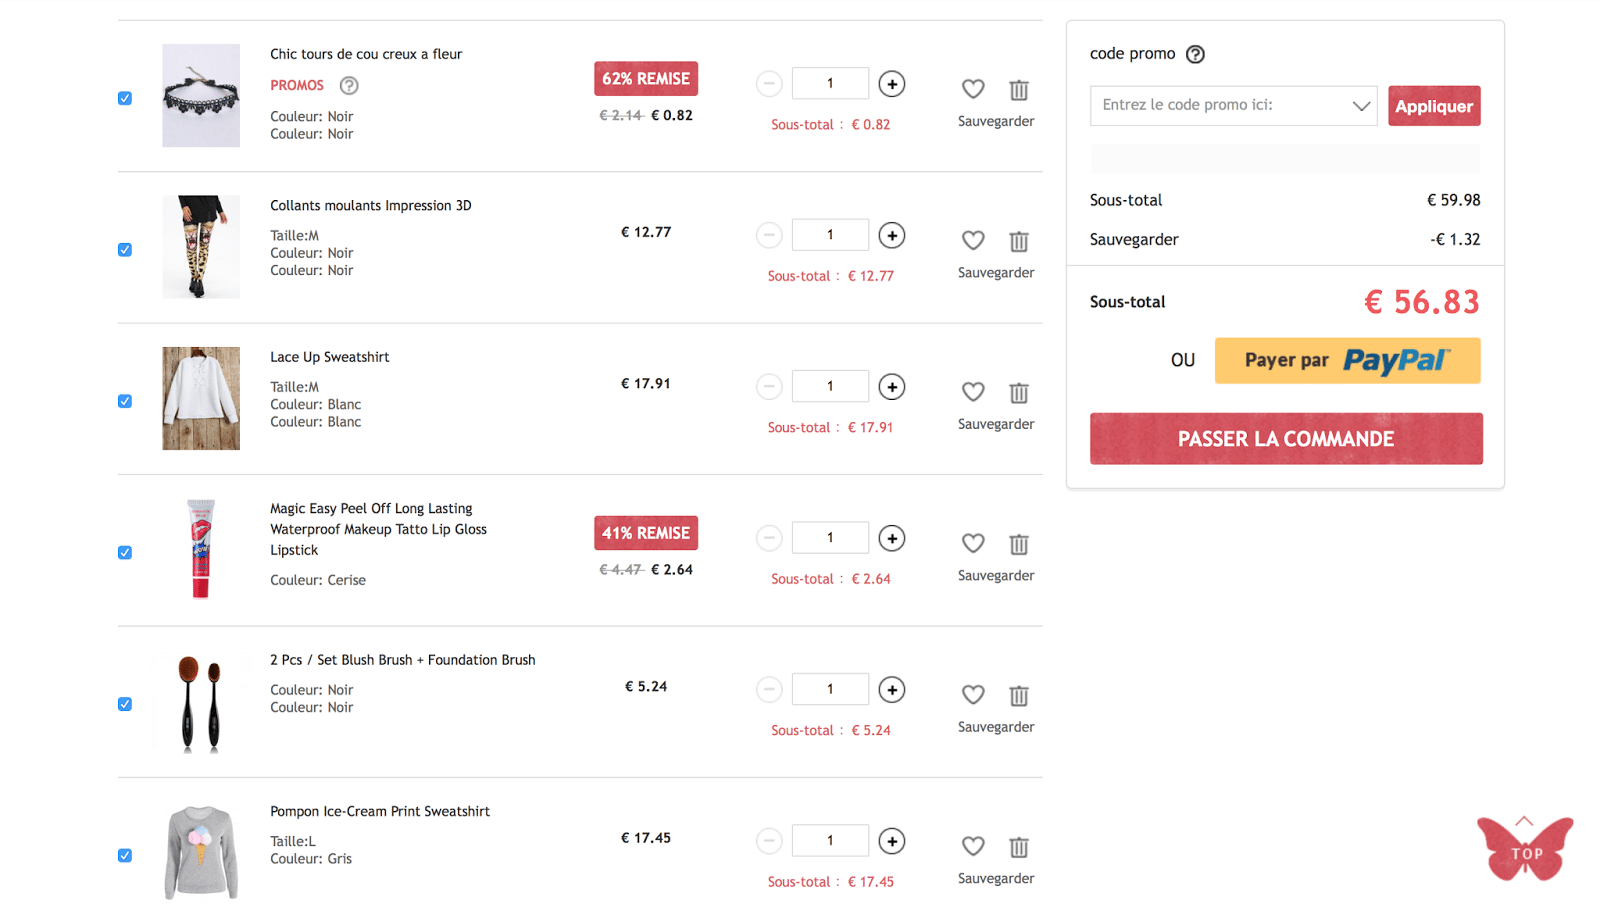Toggle checkbox for Blush Brush set

[x=125, y=704]
